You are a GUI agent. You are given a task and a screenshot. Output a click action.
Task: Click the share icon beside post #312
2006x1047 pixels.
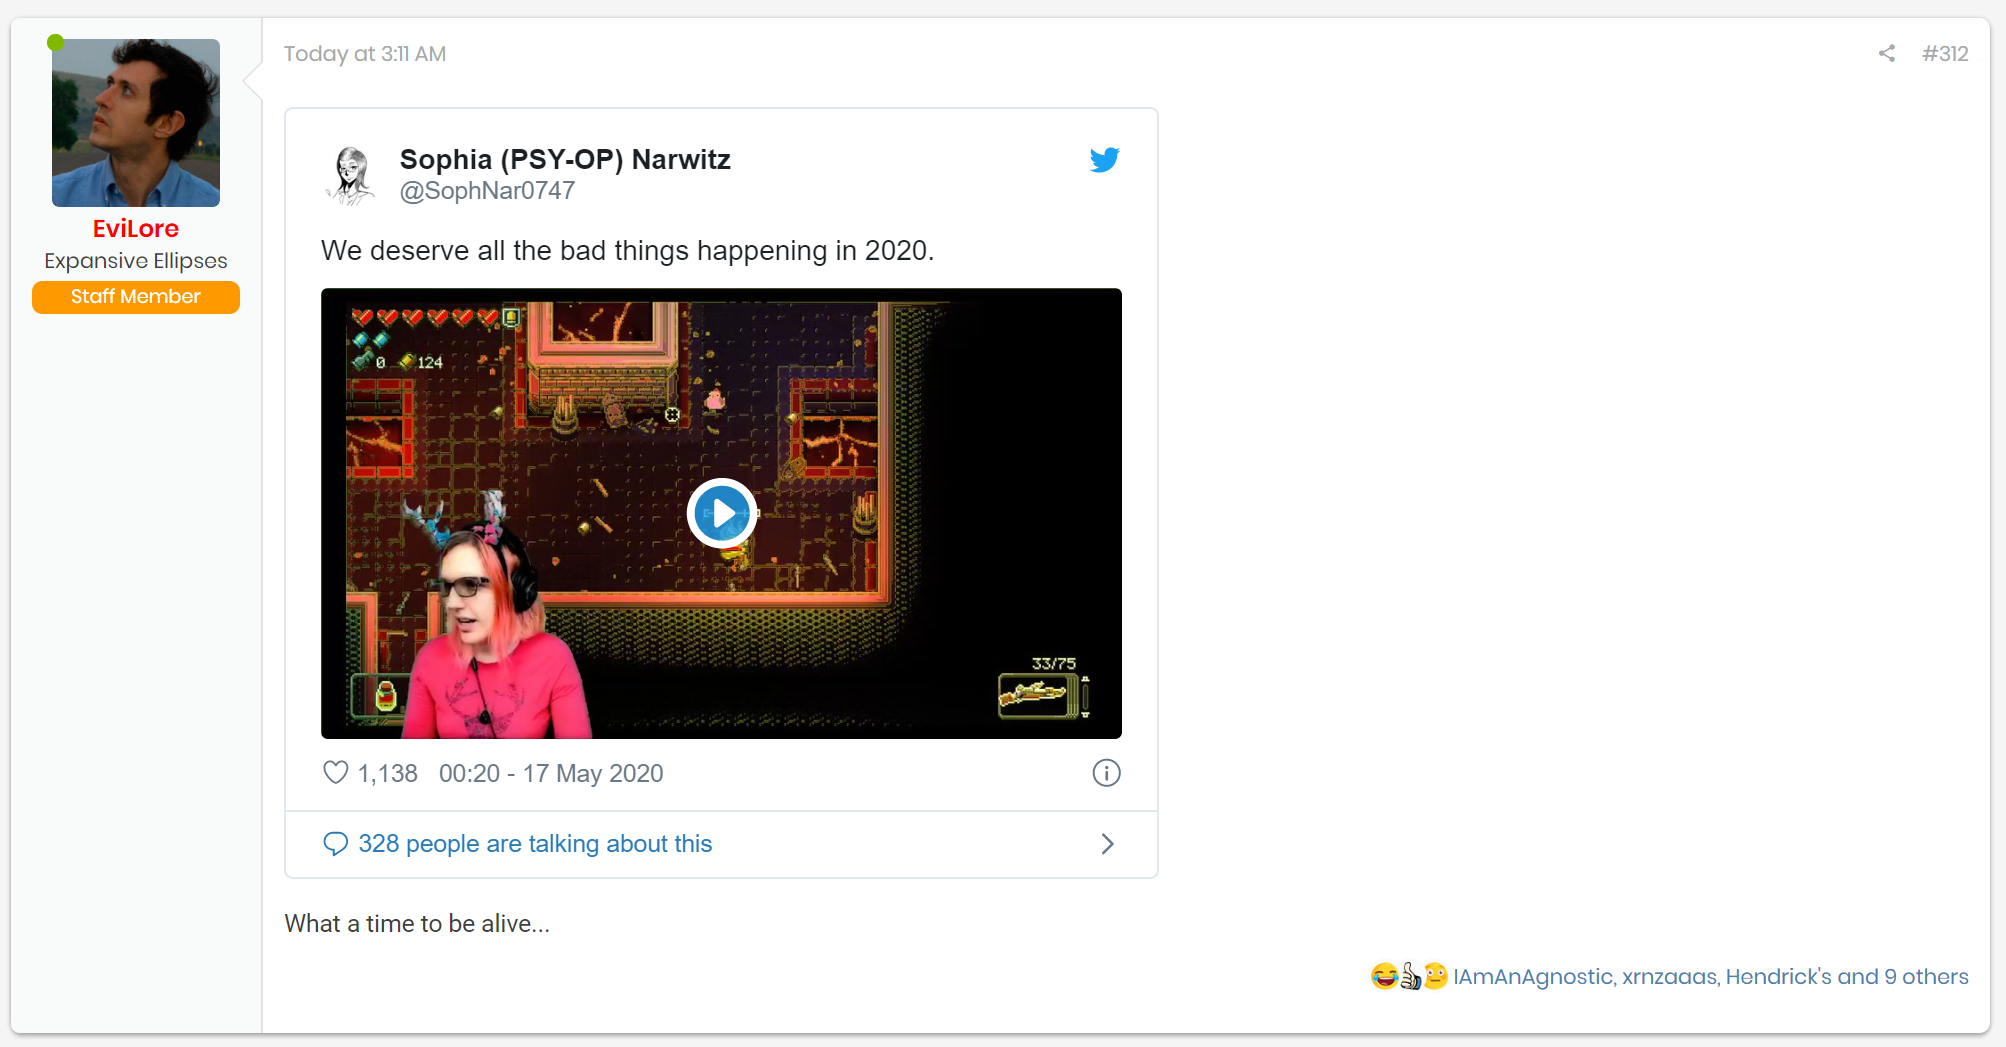pos(1887,53)
